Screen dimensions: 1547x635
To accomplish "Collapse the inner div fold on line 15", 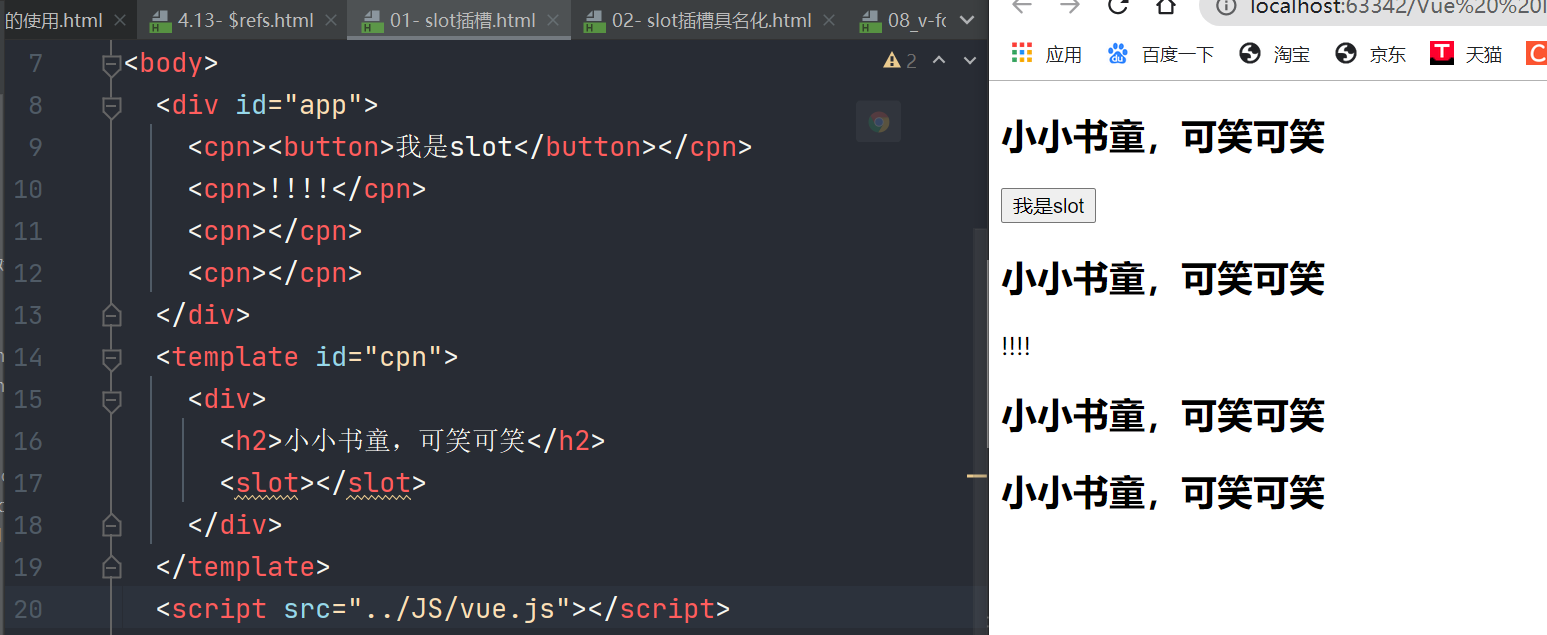I will pyautogui.click(x=112, y=399).
